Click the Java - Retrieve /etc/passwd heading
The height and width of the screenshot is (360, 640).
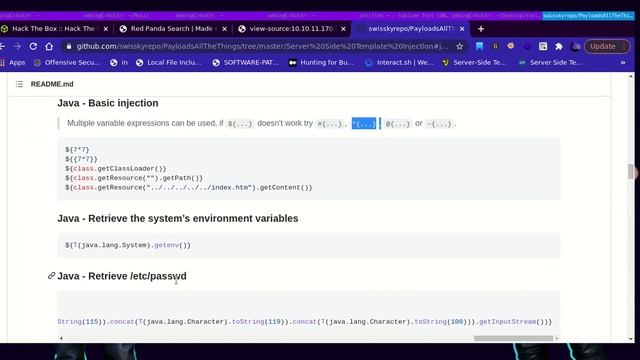tap(122, 276)
